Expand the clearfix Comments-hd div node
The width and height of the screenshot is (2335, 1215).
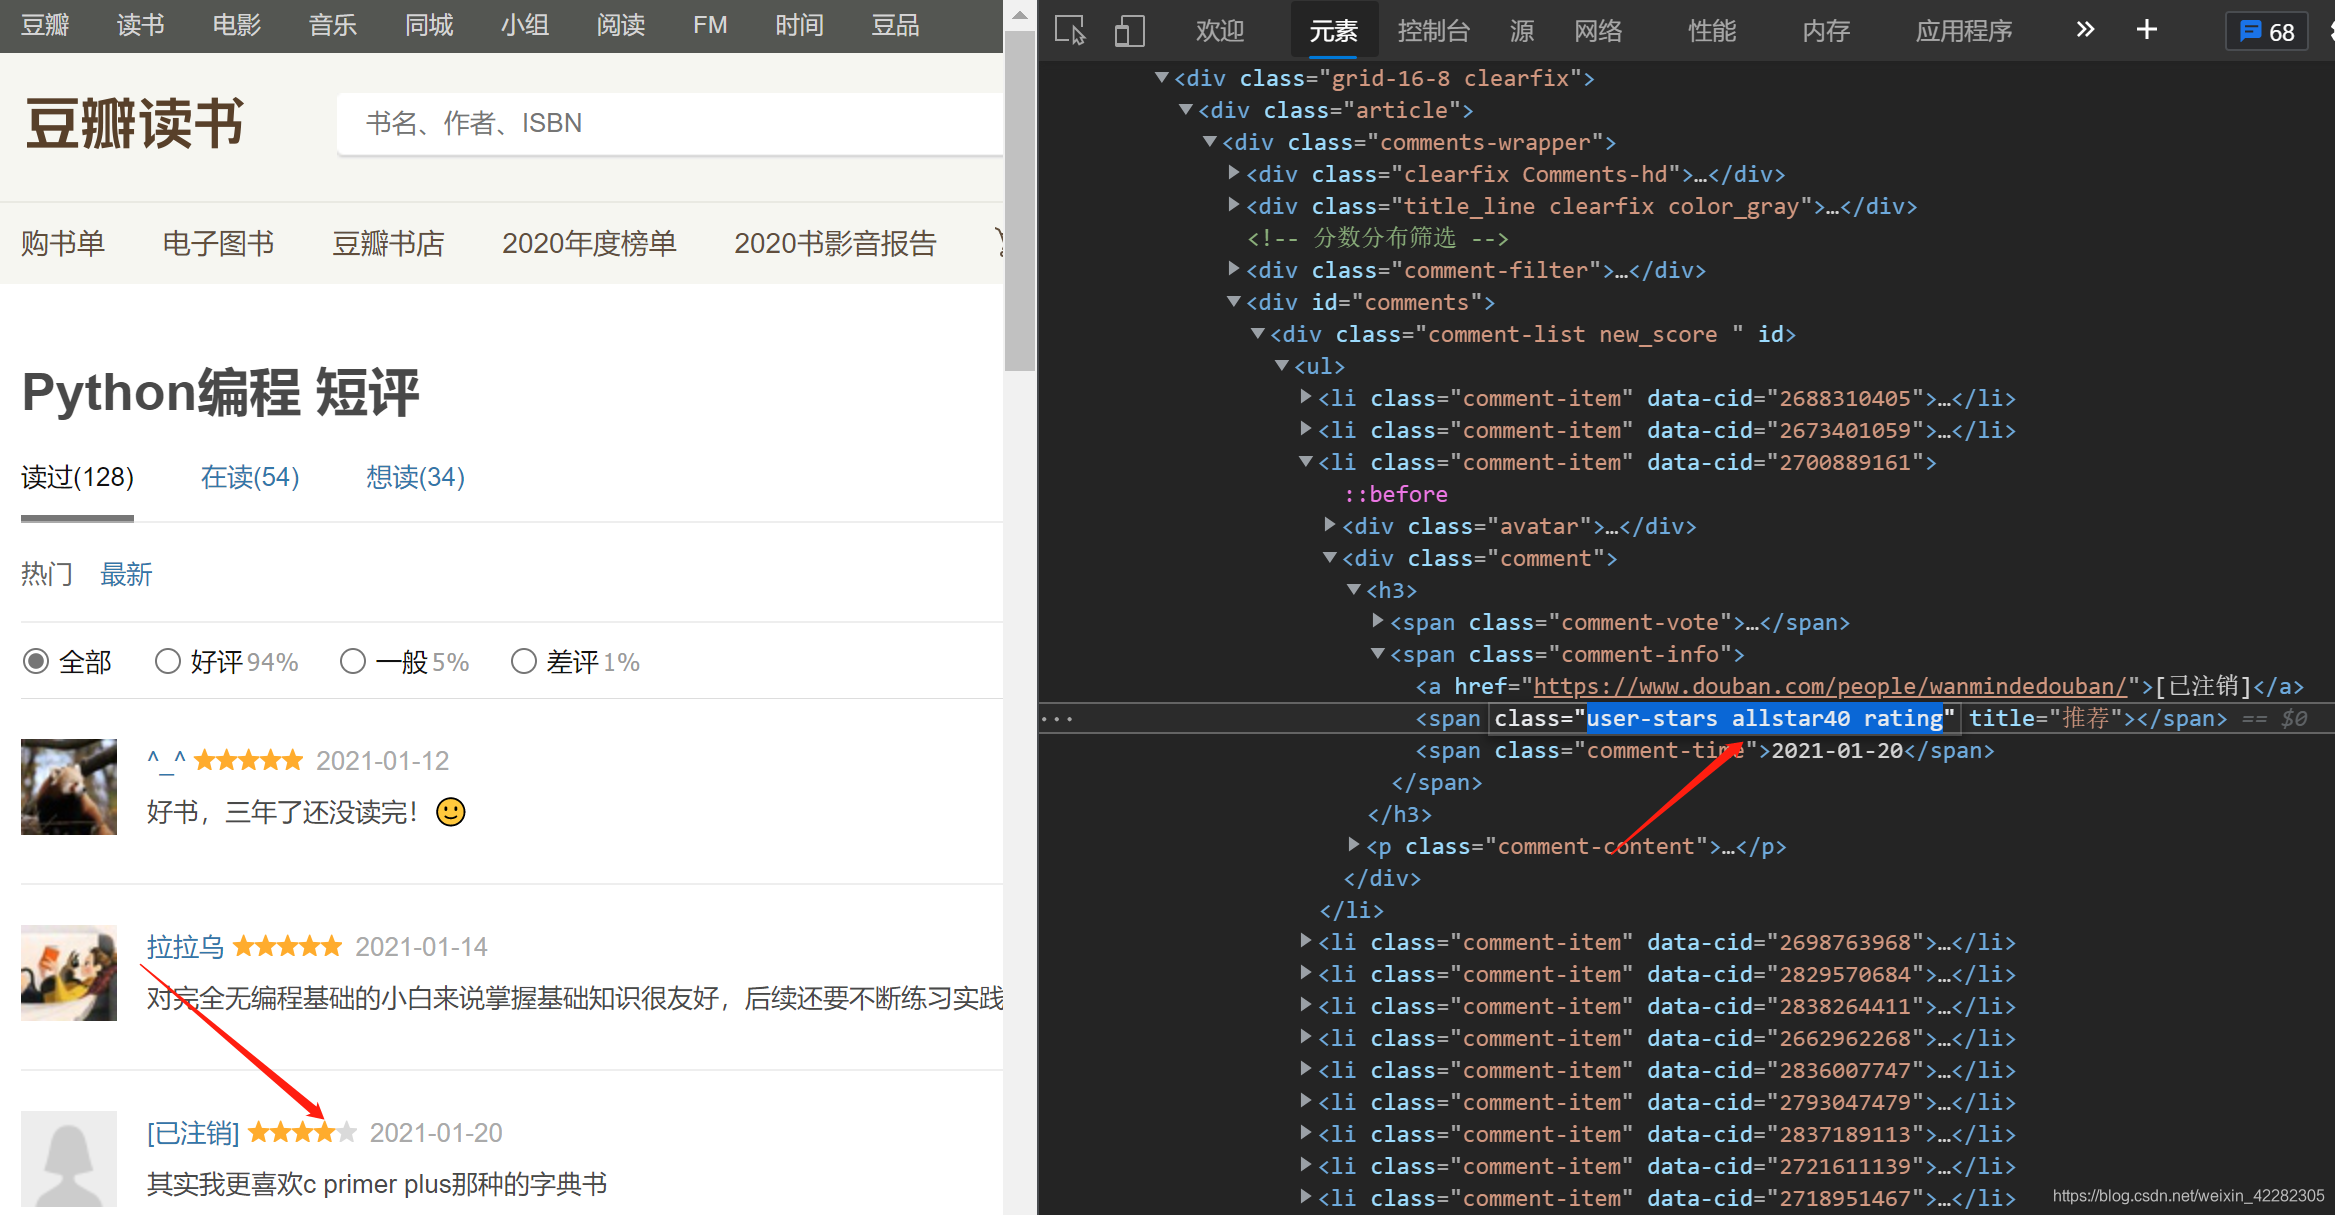(1234, 174)
